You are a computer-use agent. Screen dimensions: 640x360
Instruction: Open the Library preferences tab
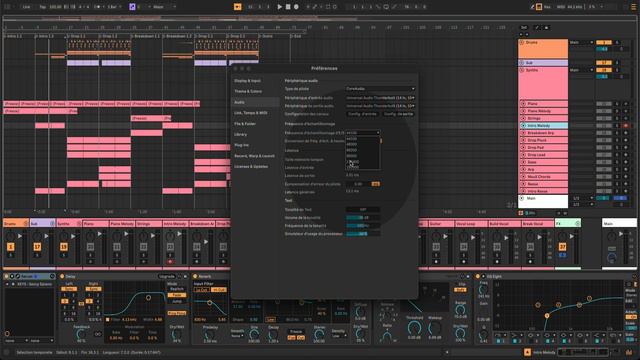(x=240, y=134)
